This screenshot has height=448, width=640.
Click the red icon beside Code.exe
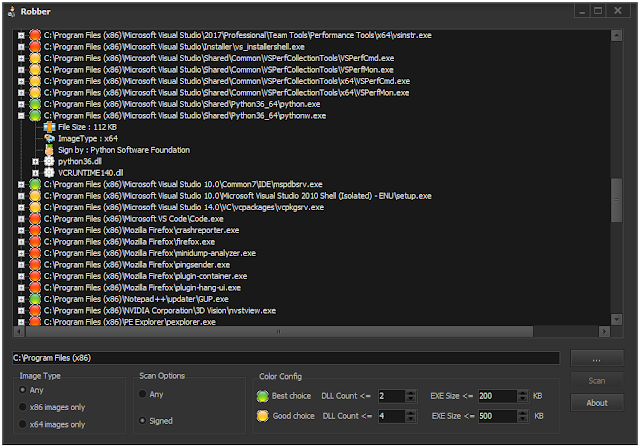35,219
